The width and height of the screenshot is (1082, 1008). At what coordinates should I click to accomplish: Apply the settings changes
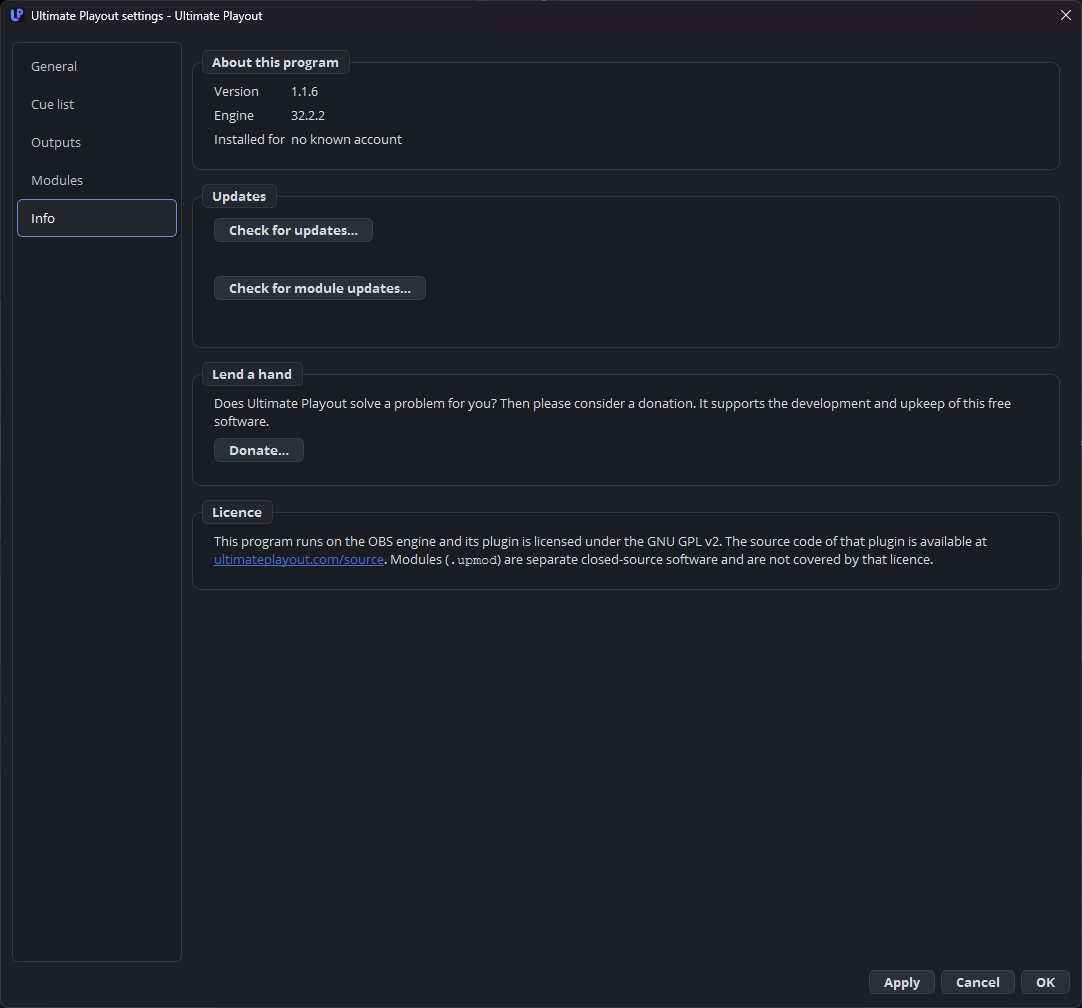(901, 982)
